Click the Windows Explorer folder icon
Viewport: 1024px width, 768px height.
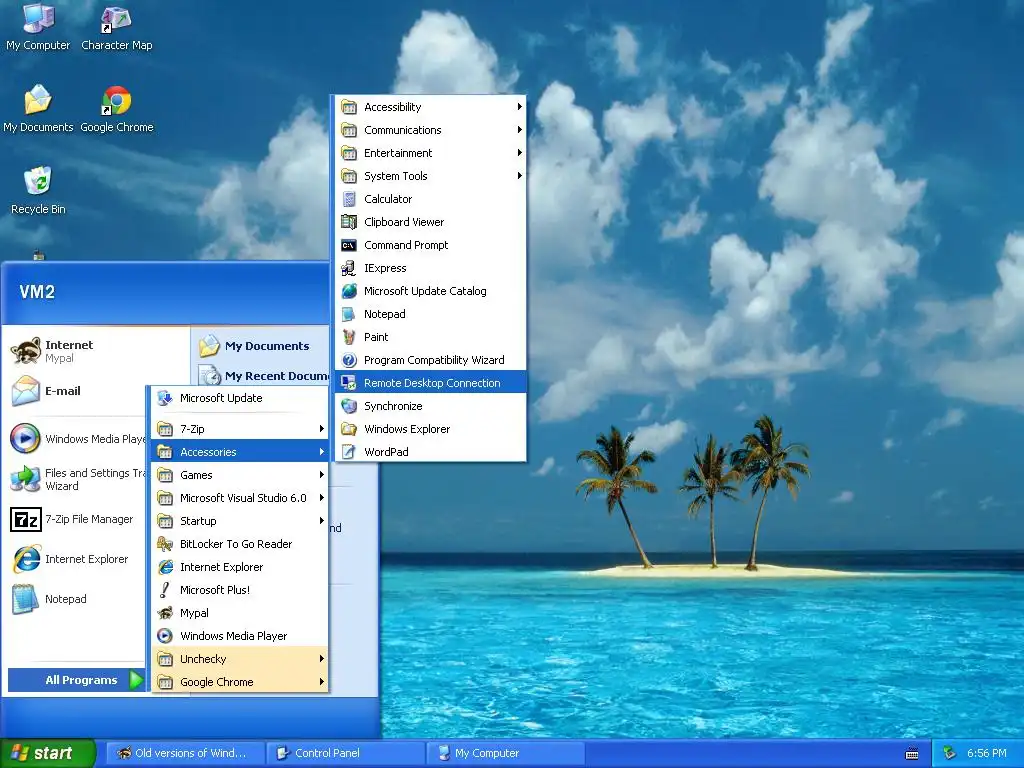(349, 429)
